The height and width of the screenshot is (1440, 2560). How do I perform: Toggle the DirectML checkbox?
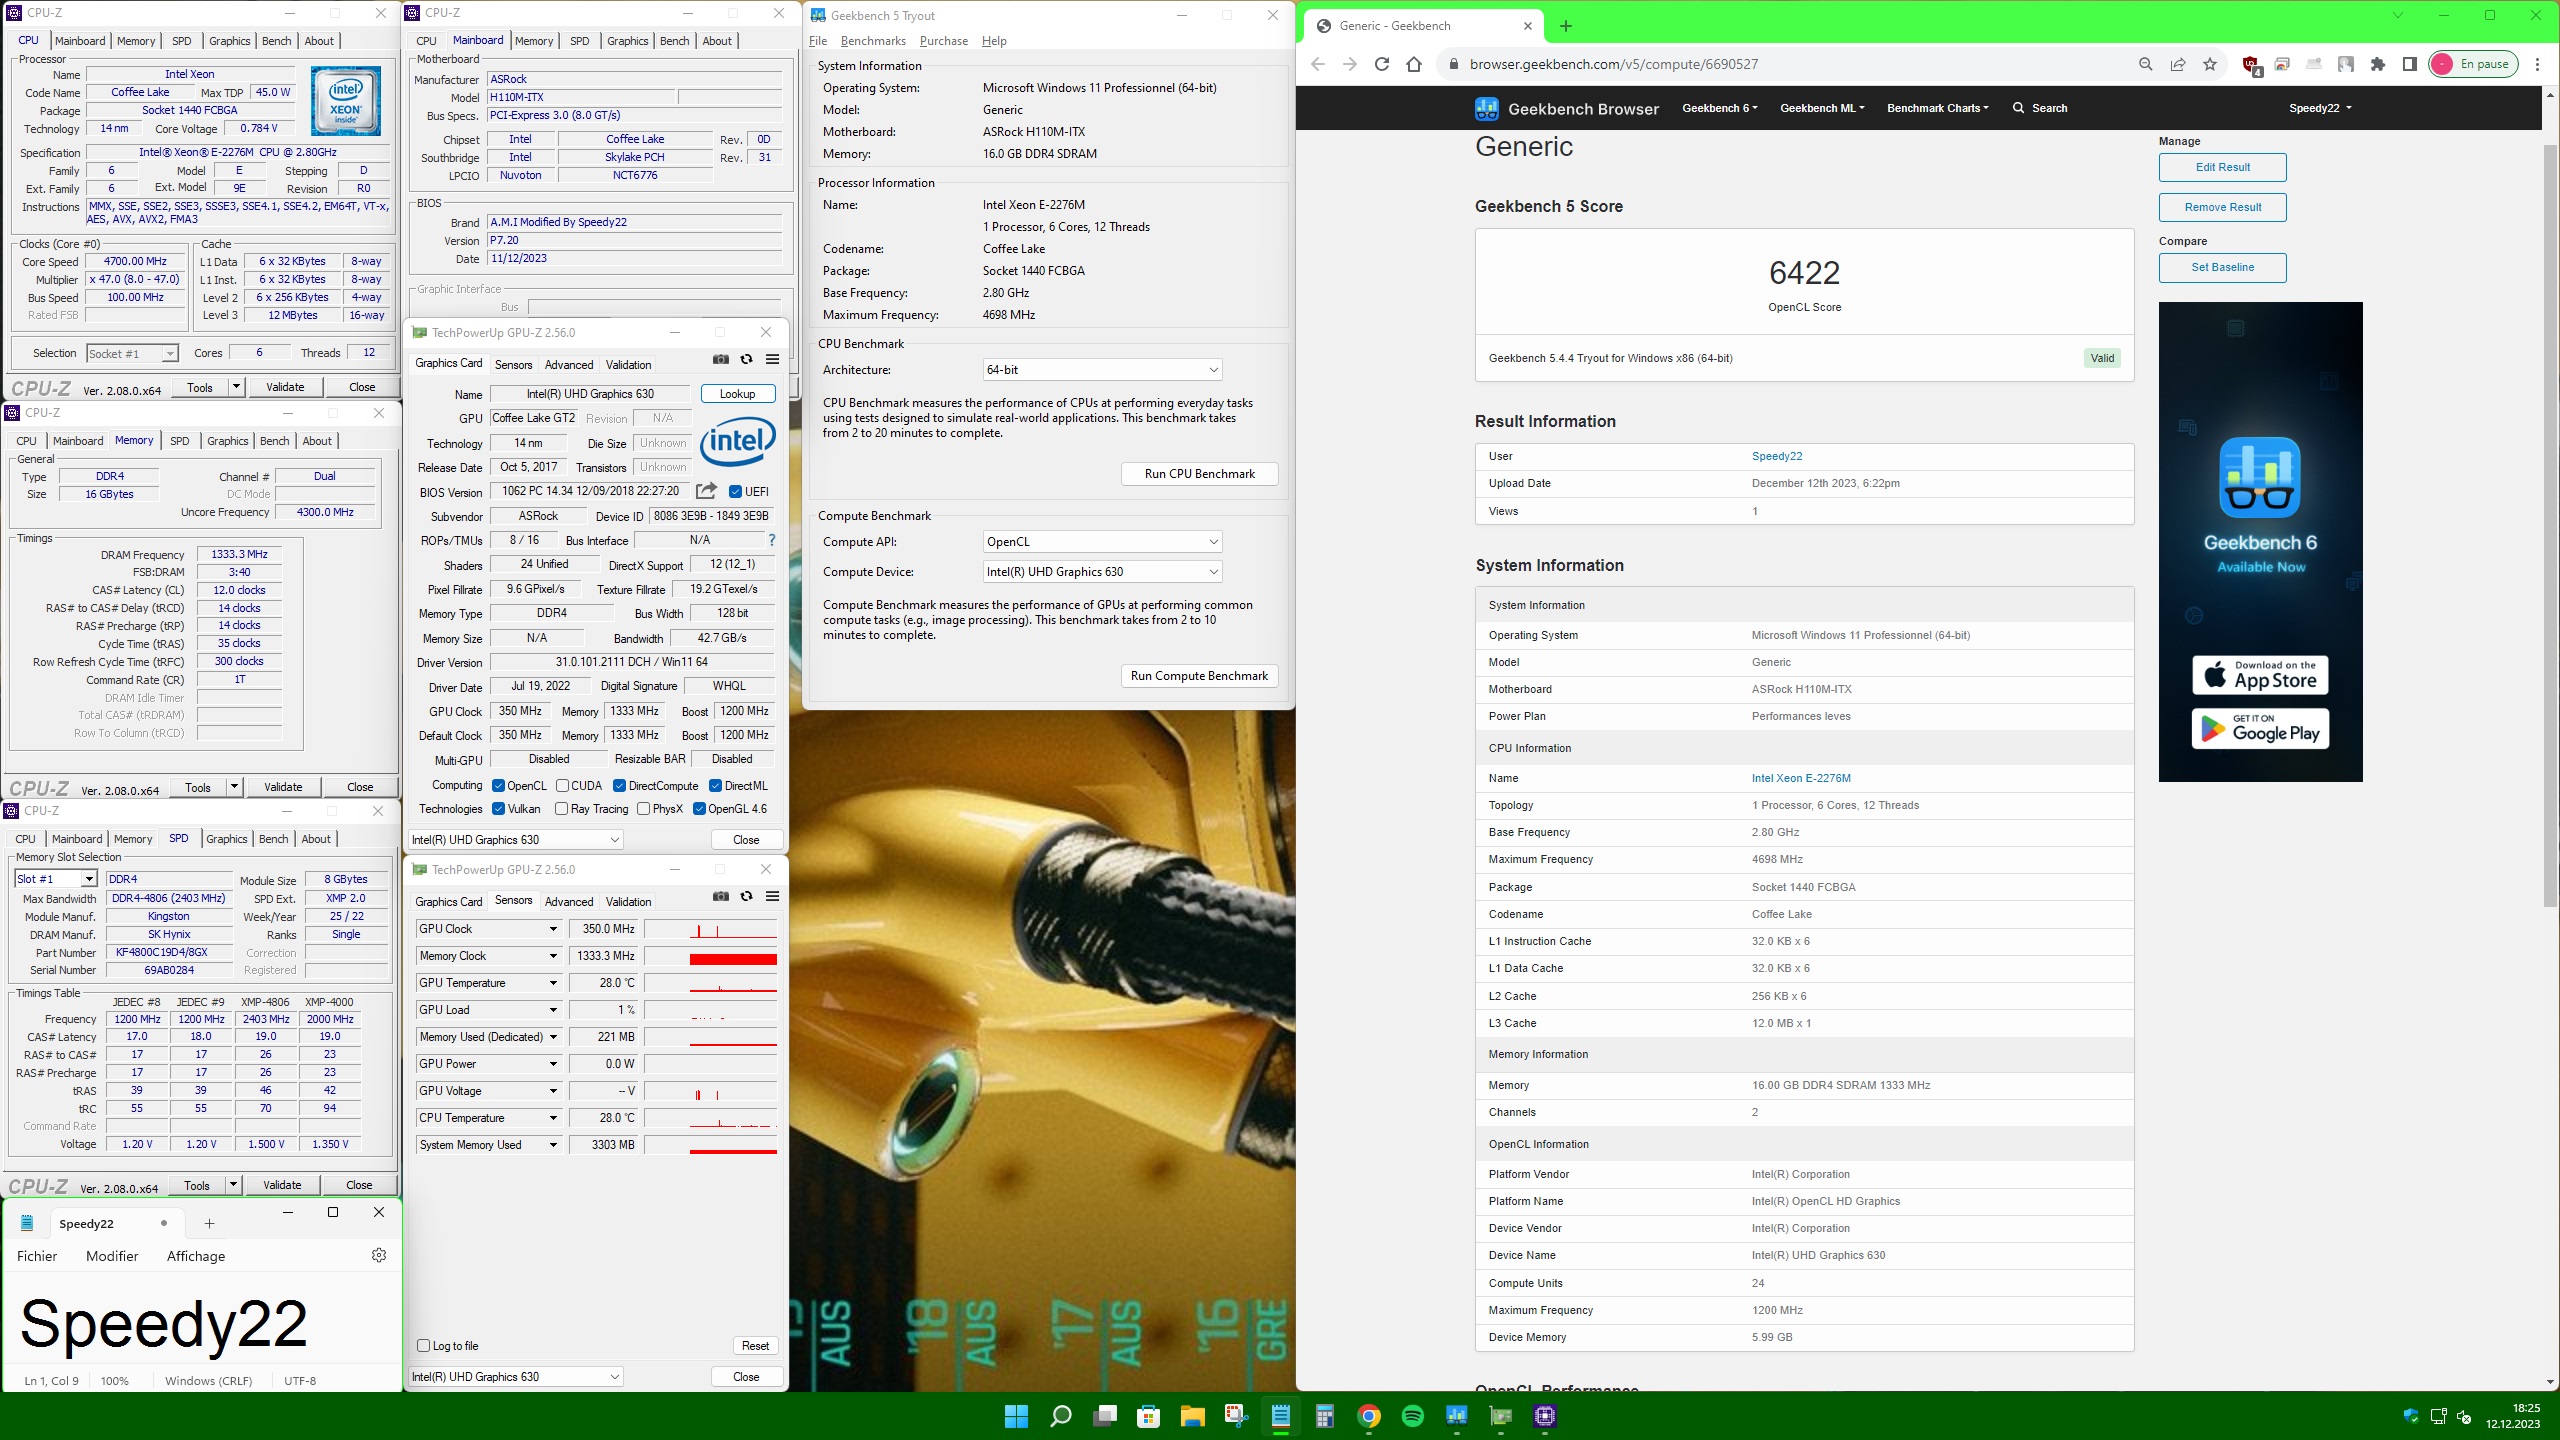pos(715,786)
